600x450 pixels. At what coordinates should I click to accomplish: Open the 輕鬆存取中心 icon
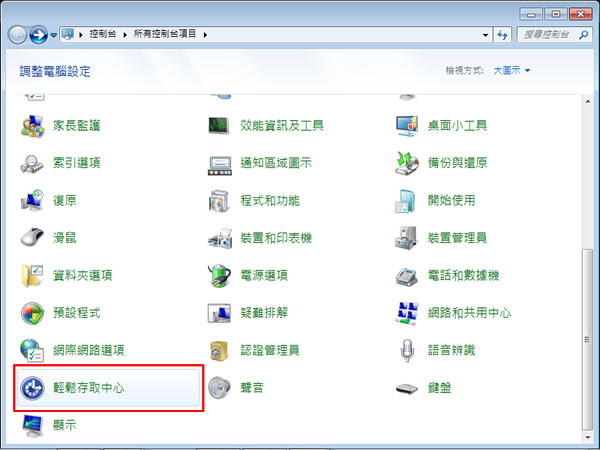(32, 388)
